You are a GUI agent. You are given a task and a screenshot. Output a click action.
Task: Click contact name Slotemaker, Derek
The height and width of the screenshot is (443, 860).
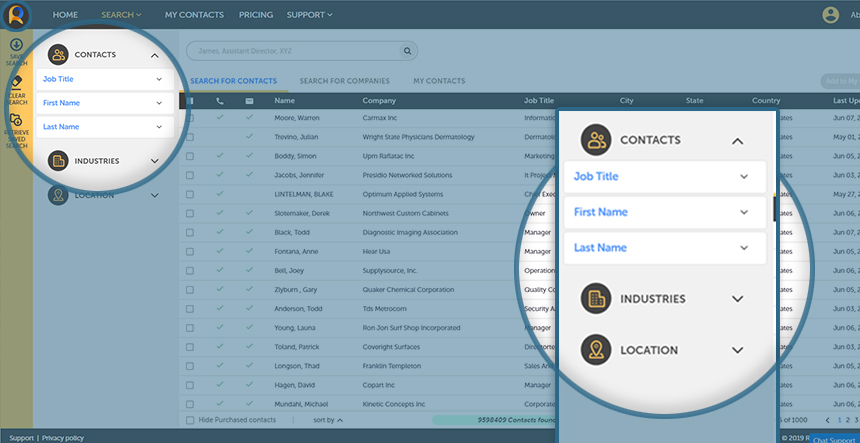(302, 213)
